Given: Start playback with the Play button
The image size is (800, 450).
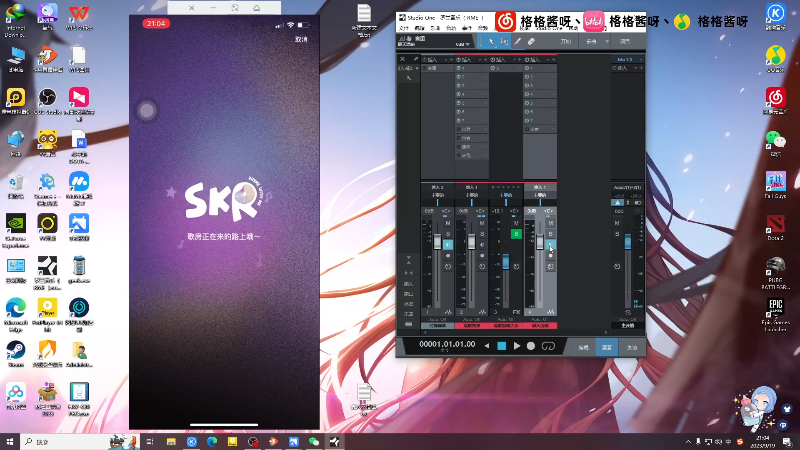Looking at the screenshot, I should coord(517,346).
